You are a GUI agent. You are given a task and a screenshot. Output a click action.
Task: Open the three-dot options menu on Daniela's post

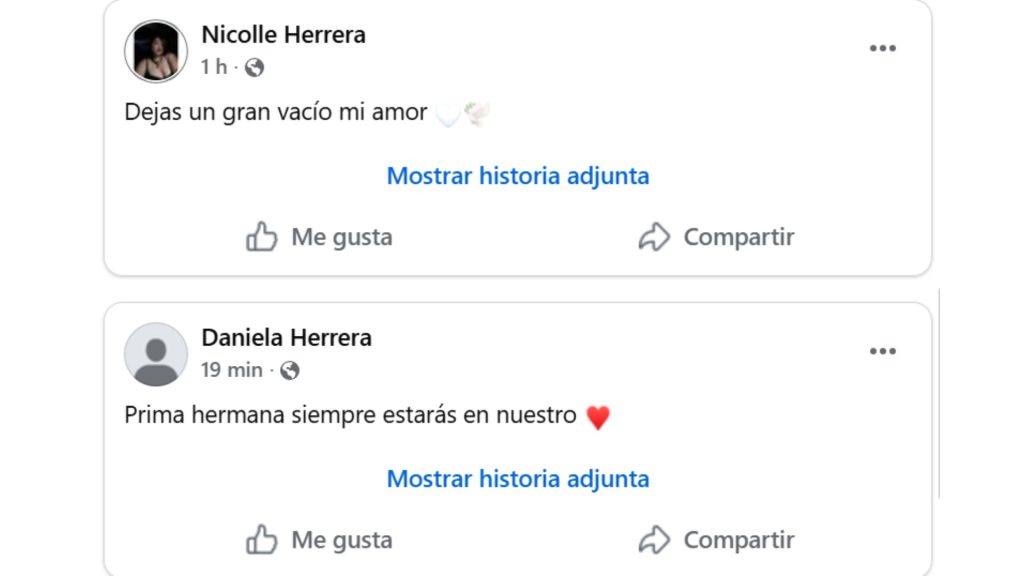click(x=882, y=351)
